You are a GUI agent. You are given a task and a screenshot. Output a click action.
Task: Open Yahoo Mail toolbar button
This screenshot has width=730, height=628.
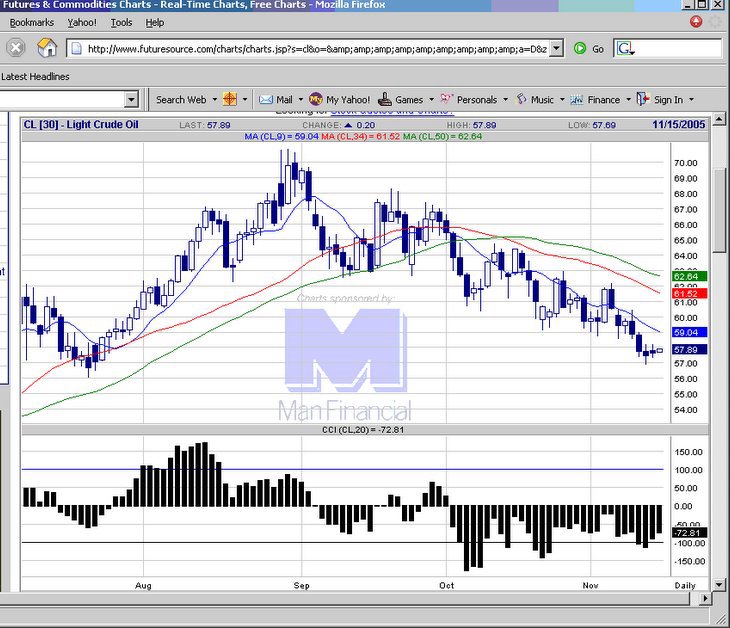(x=276, y=100)
